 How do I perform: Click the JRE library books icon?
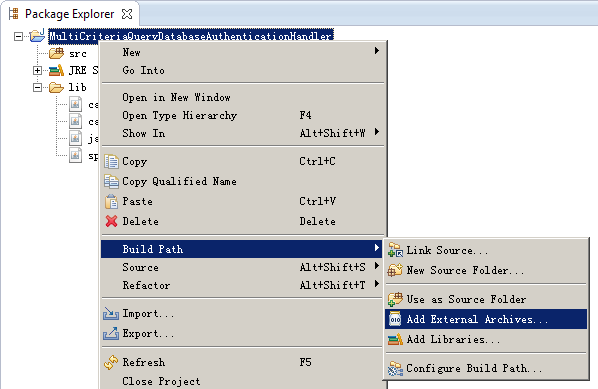(x=56, y=71)
